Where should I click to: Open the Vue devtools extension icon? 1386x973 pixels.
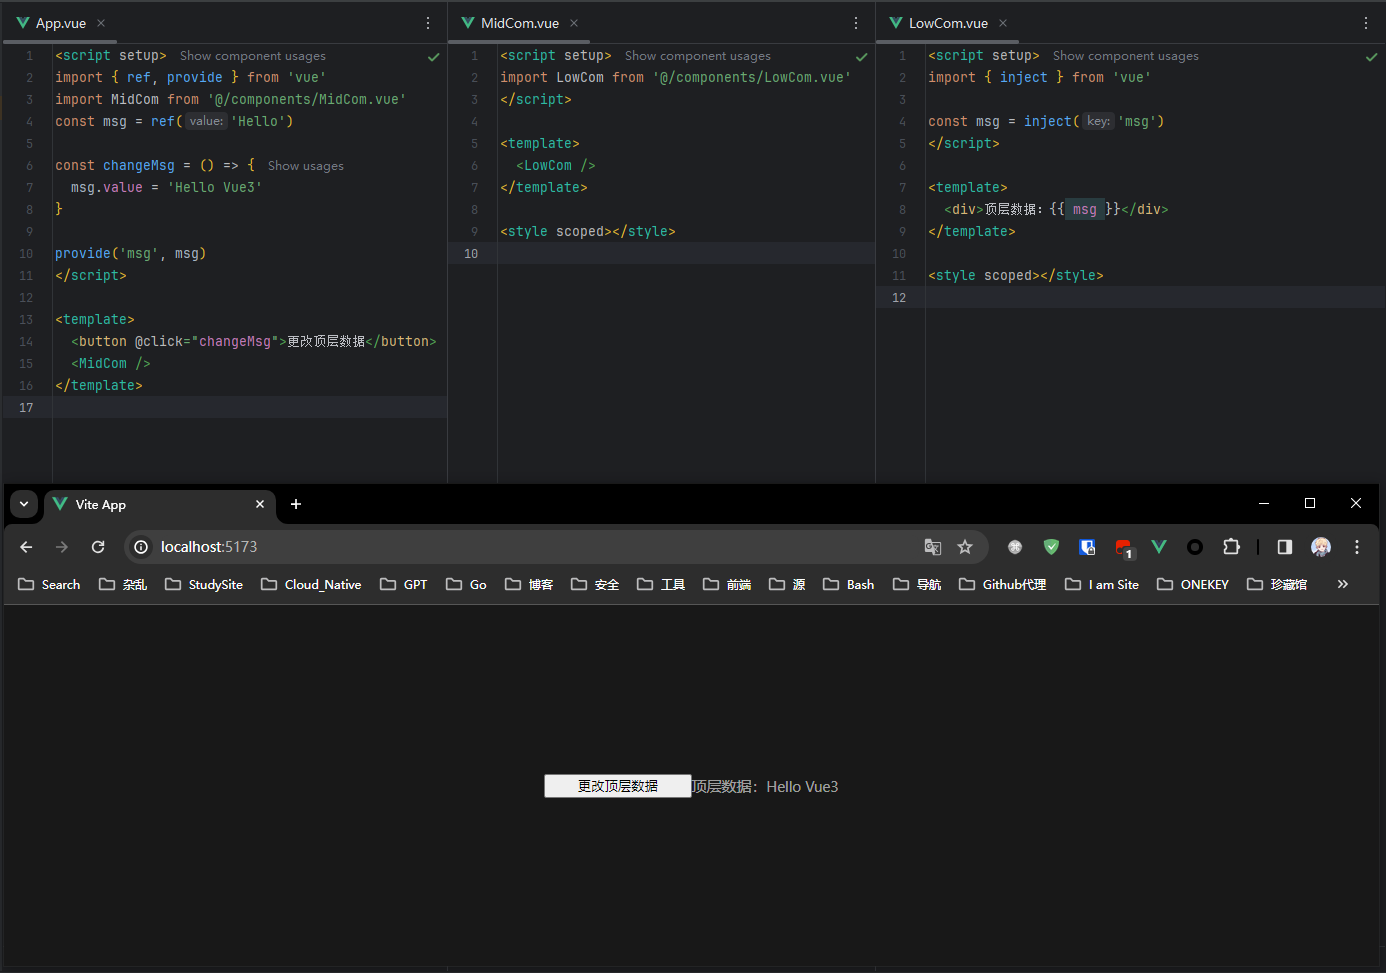click(1159, 547)
